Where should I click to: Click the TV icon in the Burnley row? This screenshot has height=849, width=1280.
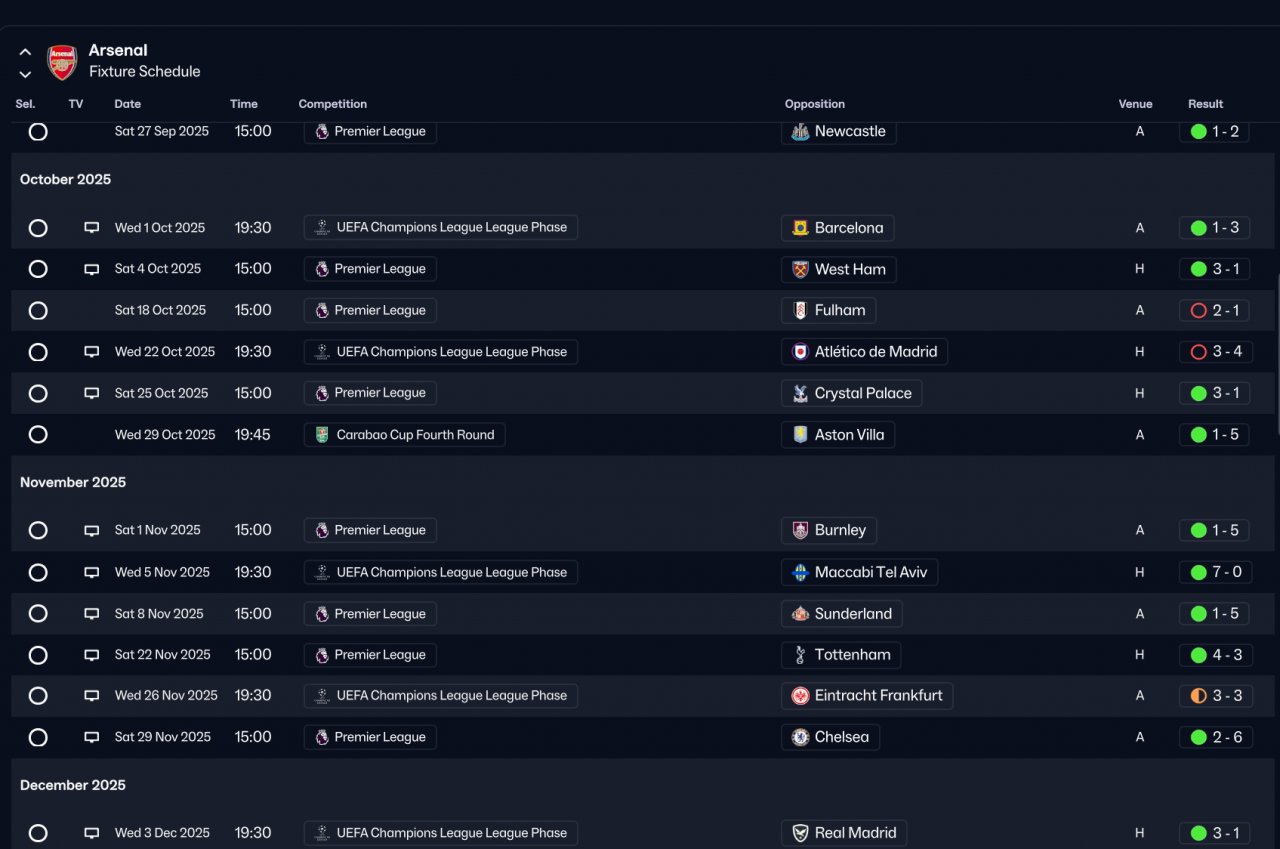[92, 530]
